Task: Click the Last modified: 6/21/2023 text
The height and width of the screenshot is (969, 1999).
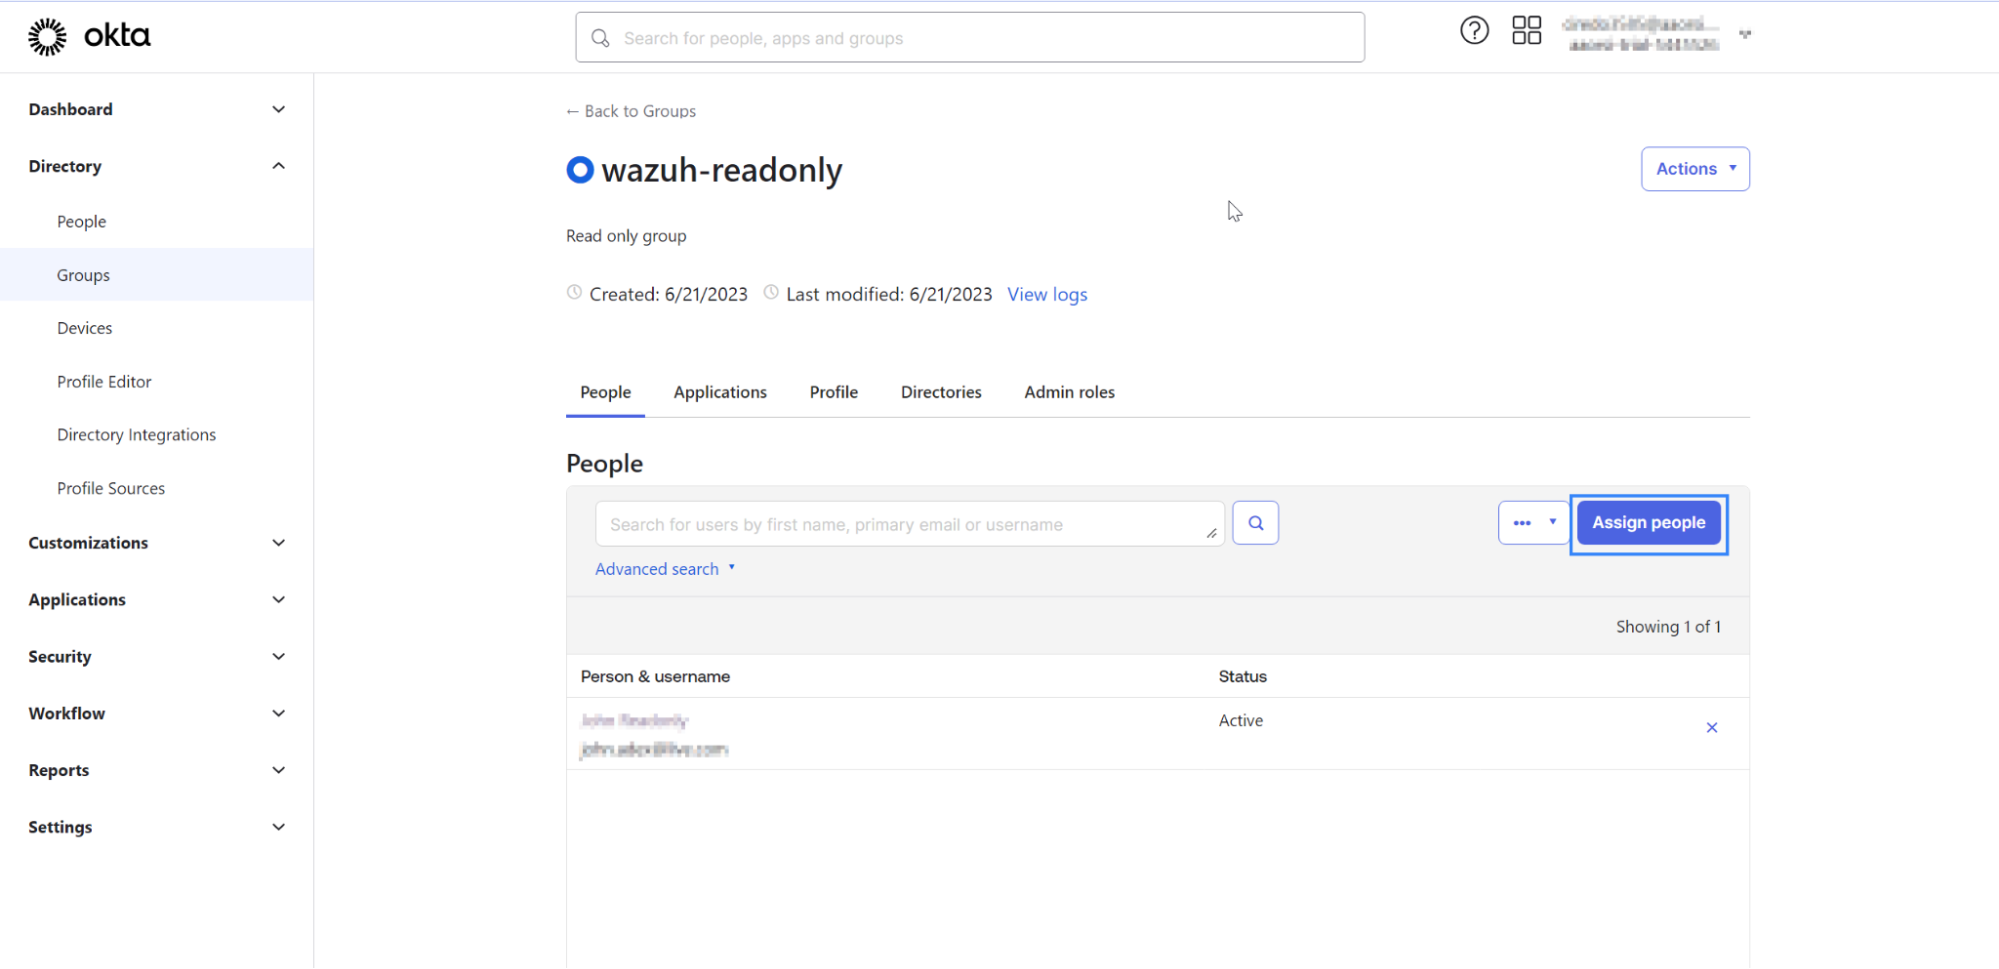Action: 889,295
